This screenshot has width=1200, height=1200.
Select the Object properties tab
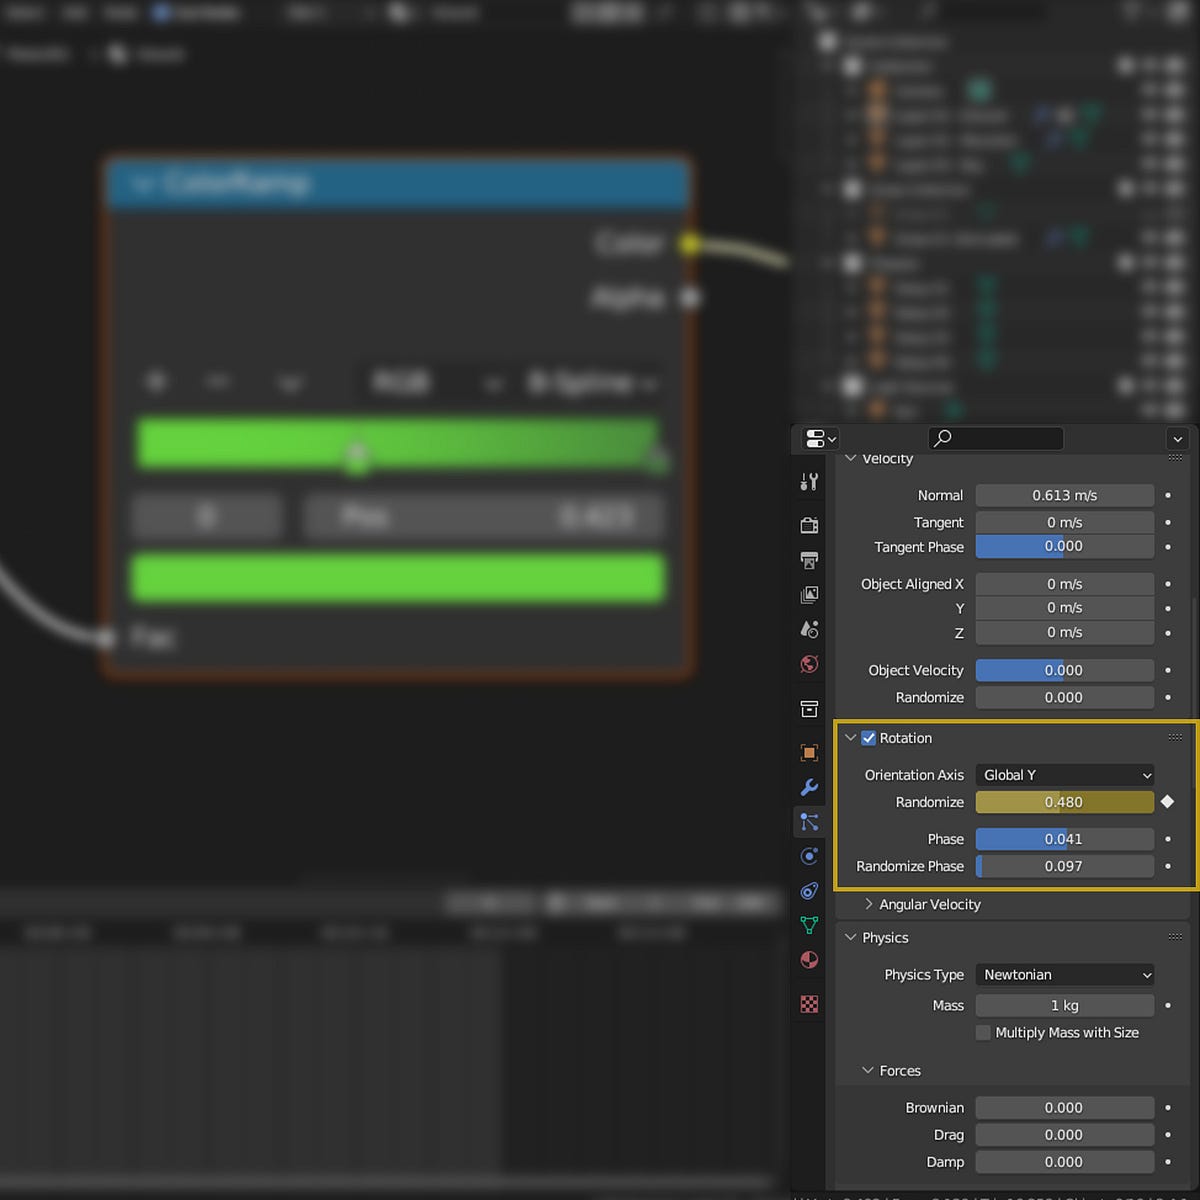[x=809, y=752]
